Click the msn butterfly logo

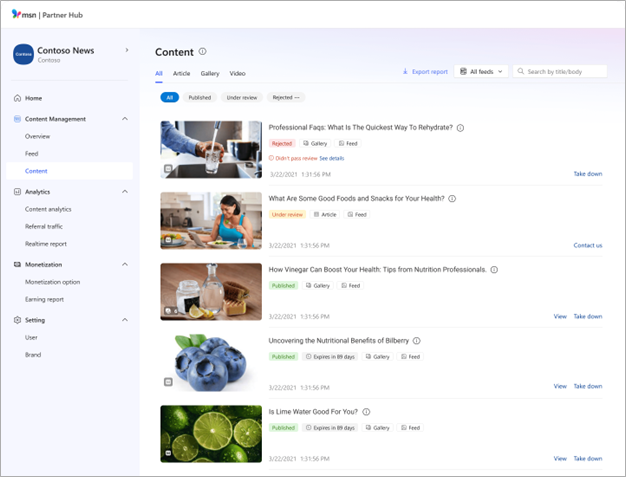point(17,13)
